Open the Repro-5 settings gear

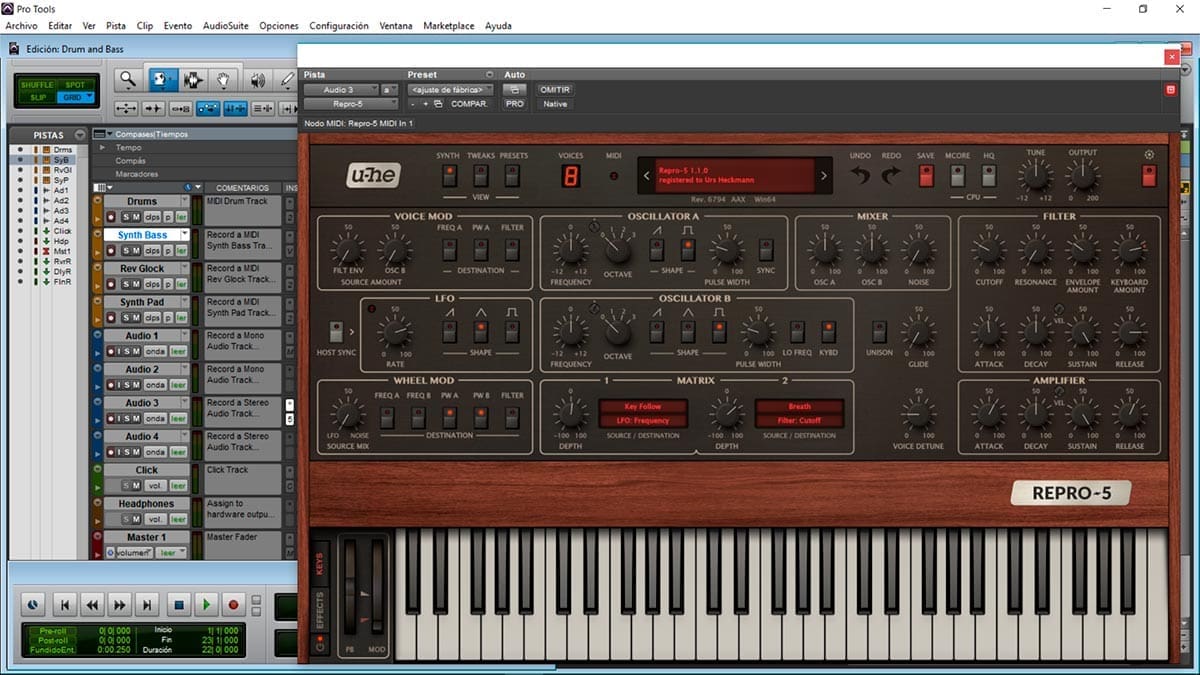1149,155
